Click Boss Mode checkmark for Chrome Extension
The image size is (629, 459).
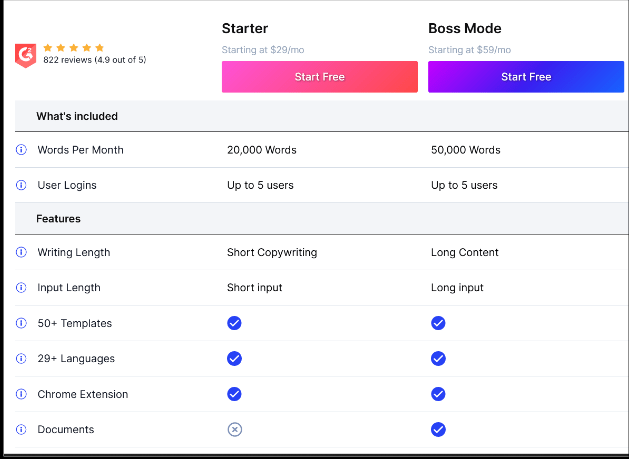click(x=438, y=394)
